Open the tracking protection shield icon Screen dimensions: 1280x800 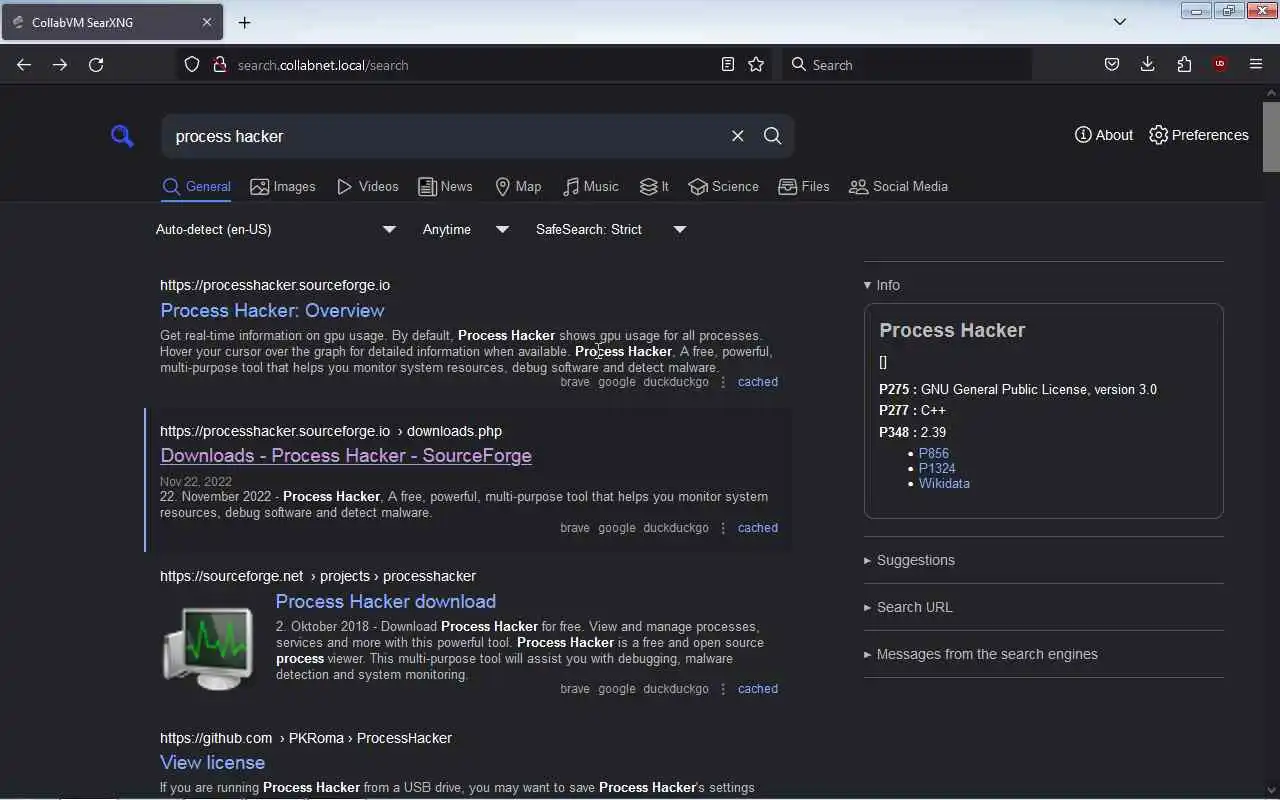[x=192, y=65]
